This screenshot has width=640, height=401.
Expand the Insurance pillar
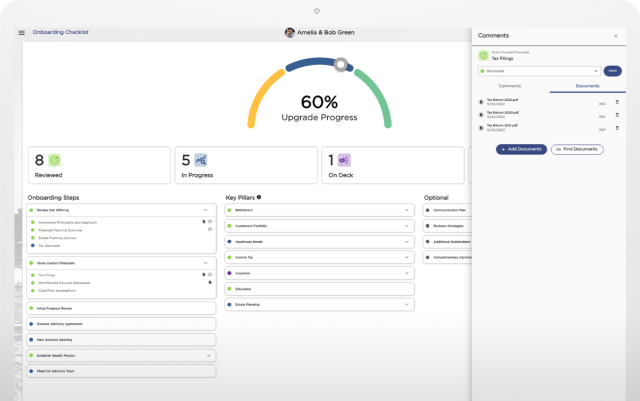(x=407, y=273)
